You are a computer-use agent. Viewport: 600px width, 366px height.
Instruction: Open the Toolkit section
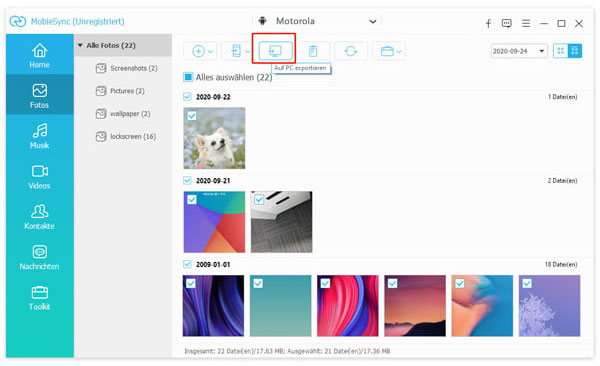click(x=39, y=297)
